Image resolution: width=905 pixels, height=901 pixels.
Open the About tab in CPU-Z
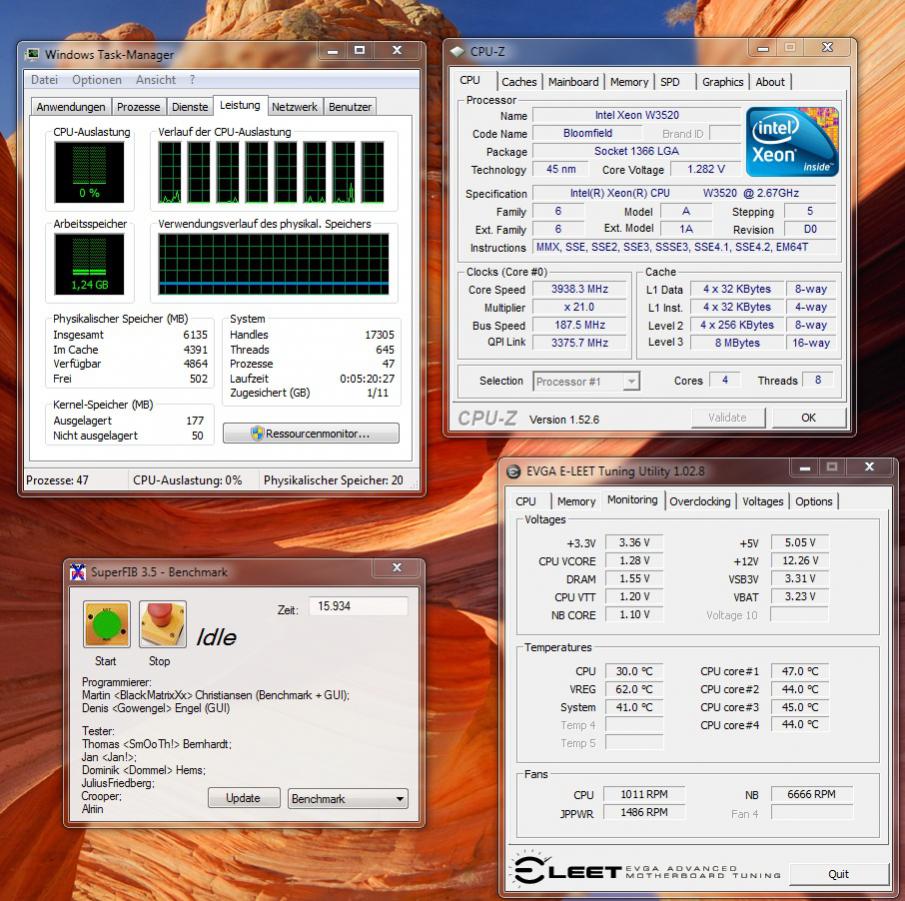point(770,82)
